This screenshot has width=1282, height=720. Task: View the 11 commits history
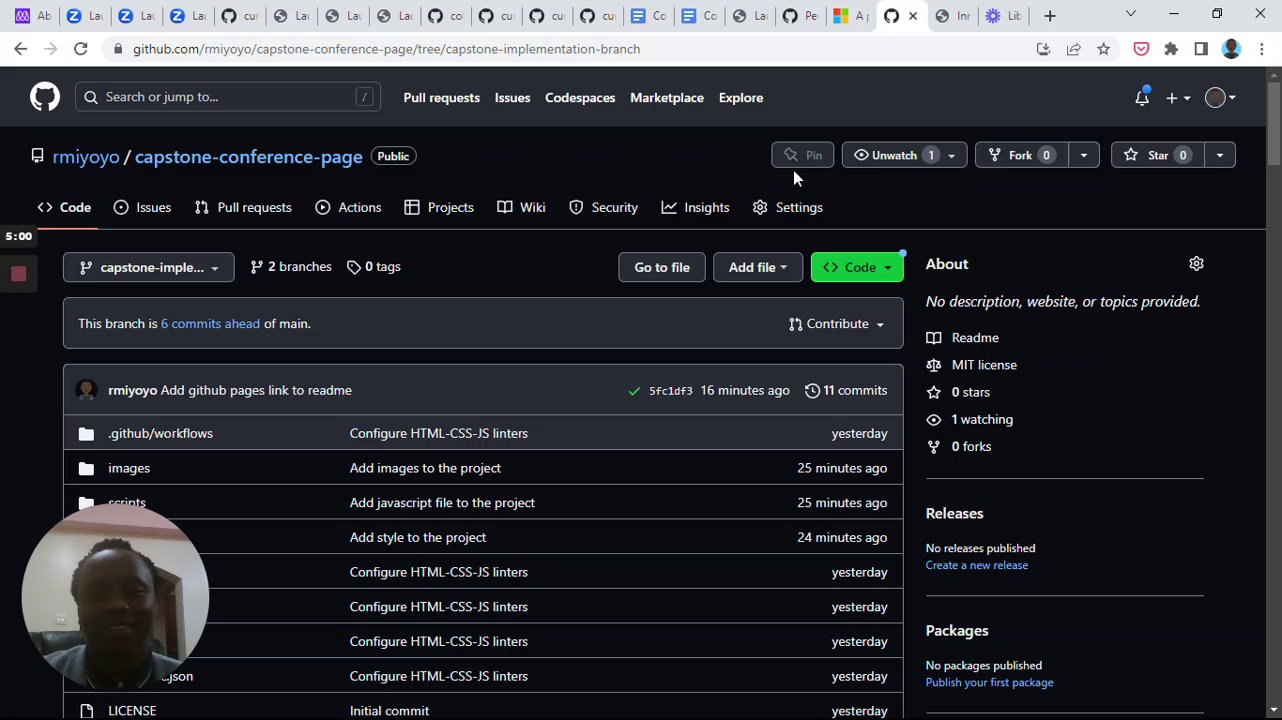point(846,390)
